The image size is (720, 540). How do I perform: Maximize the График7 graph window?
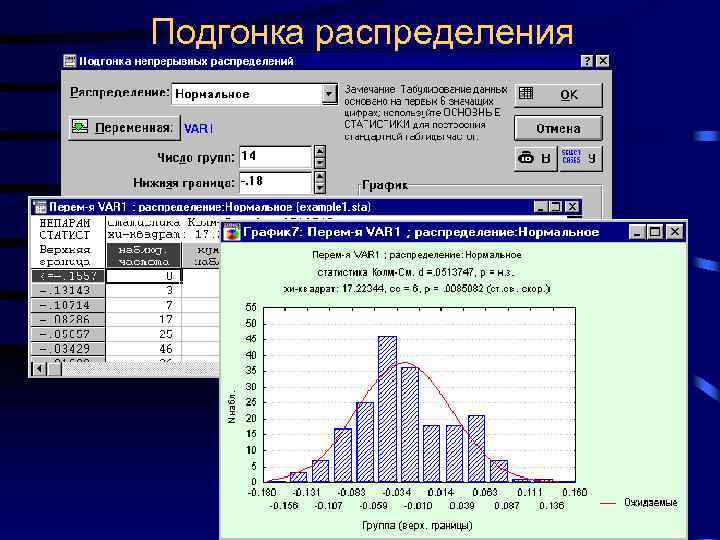(x=654, y=232)
